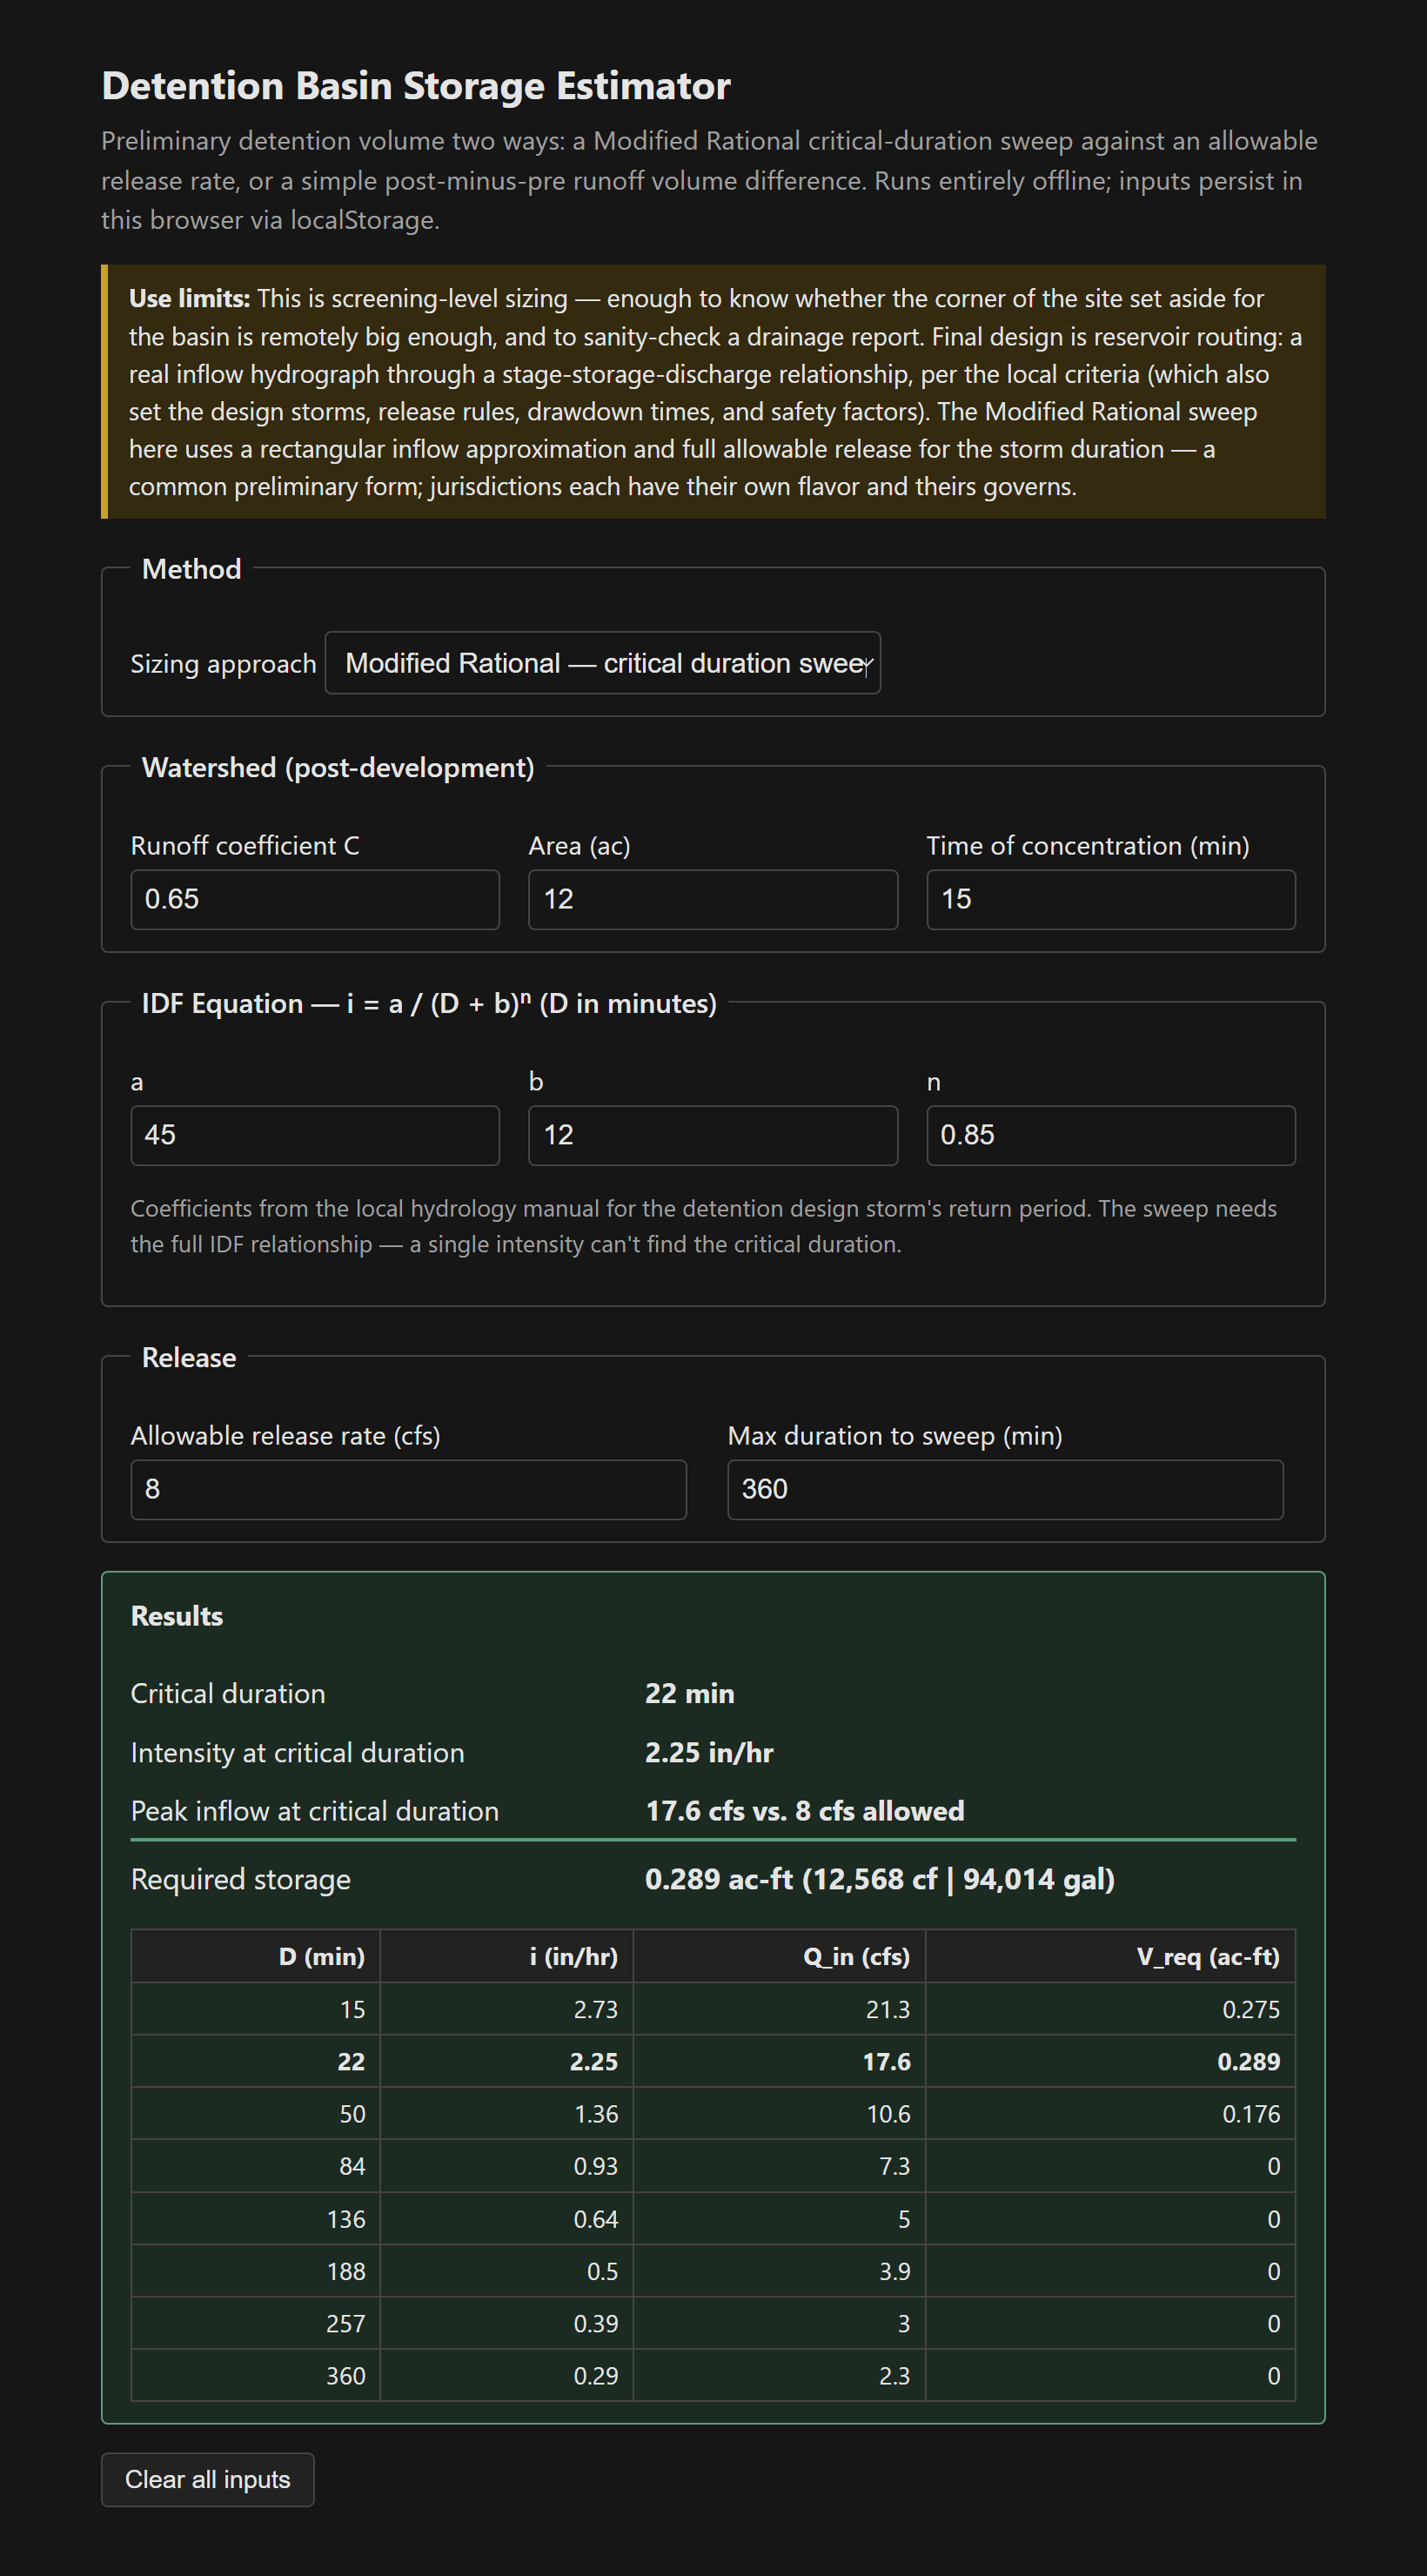Click the Method section legend
This screenshot has height=2576, width=1427.
[192, 569]
